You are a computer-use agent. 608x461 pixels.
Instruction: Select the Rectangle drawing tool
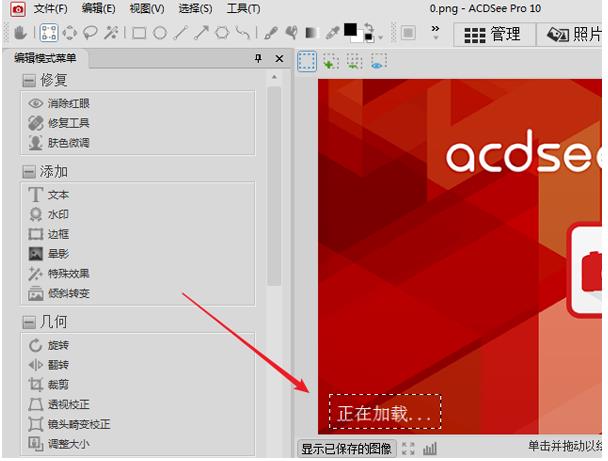click(139, 33)
